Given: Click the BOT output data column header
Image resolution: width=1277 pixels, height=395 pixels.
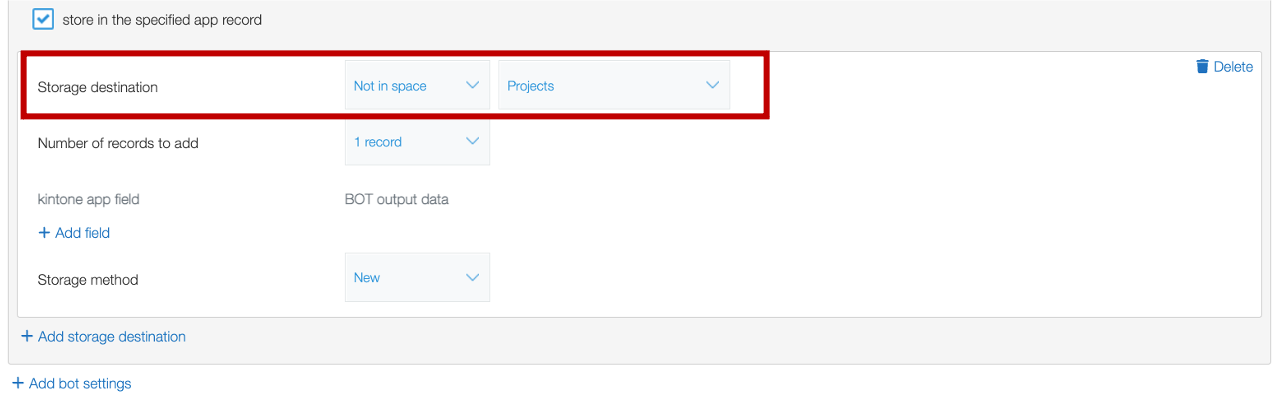Looking at the screenshot, I should click(397, 199).
